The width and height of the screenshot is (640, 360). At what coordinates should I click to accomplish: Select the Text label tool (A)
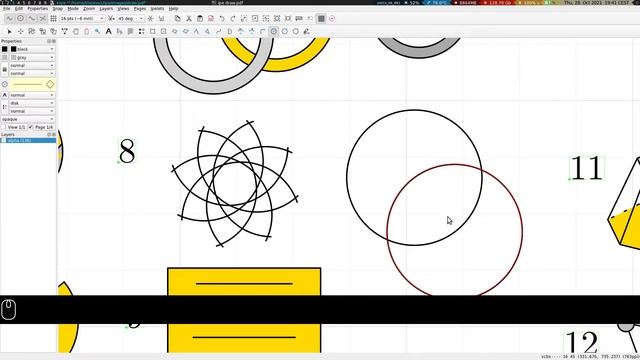(x=109, y=31)
